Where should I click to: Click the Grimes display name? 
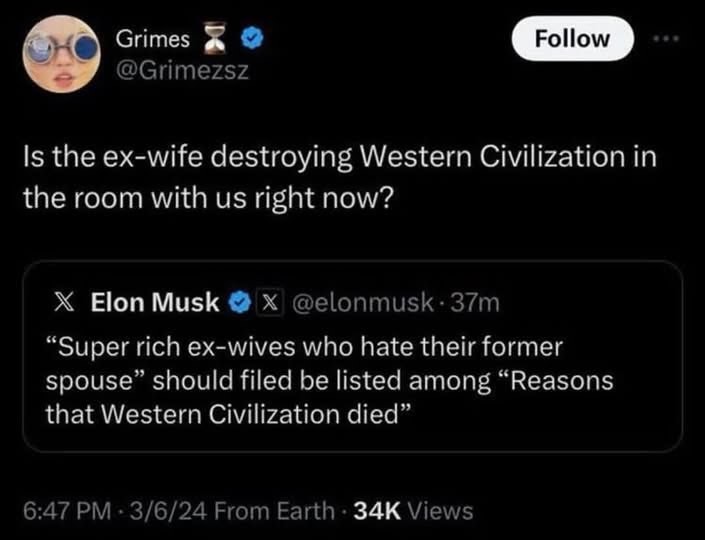pyautogui.click(x=152, y=40)
